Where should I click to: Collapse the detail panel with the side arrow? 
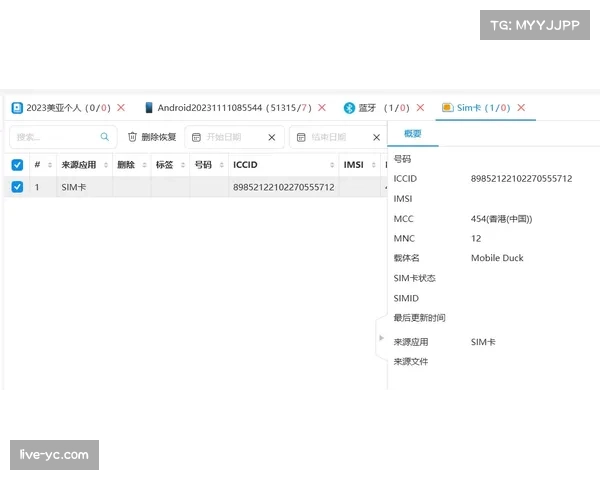(x=381, y=338)
